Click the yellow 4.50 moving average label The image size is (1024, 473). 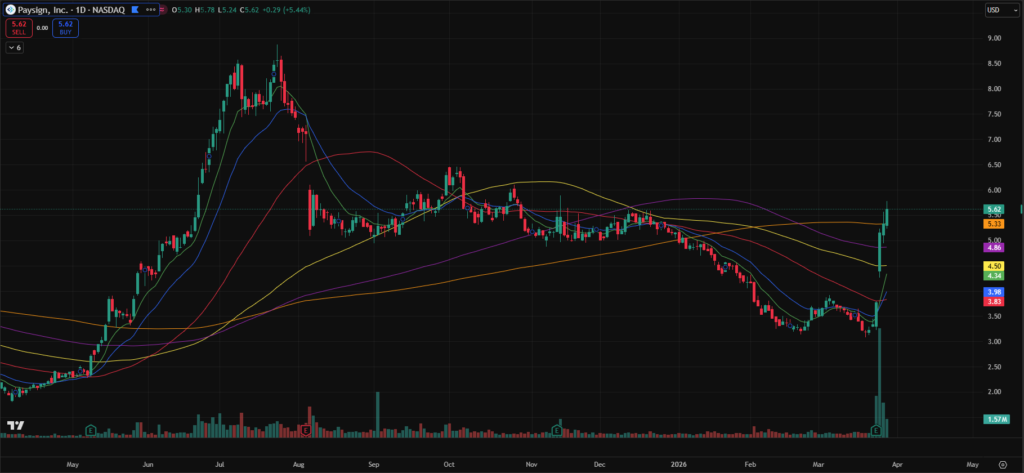(993, 266)
